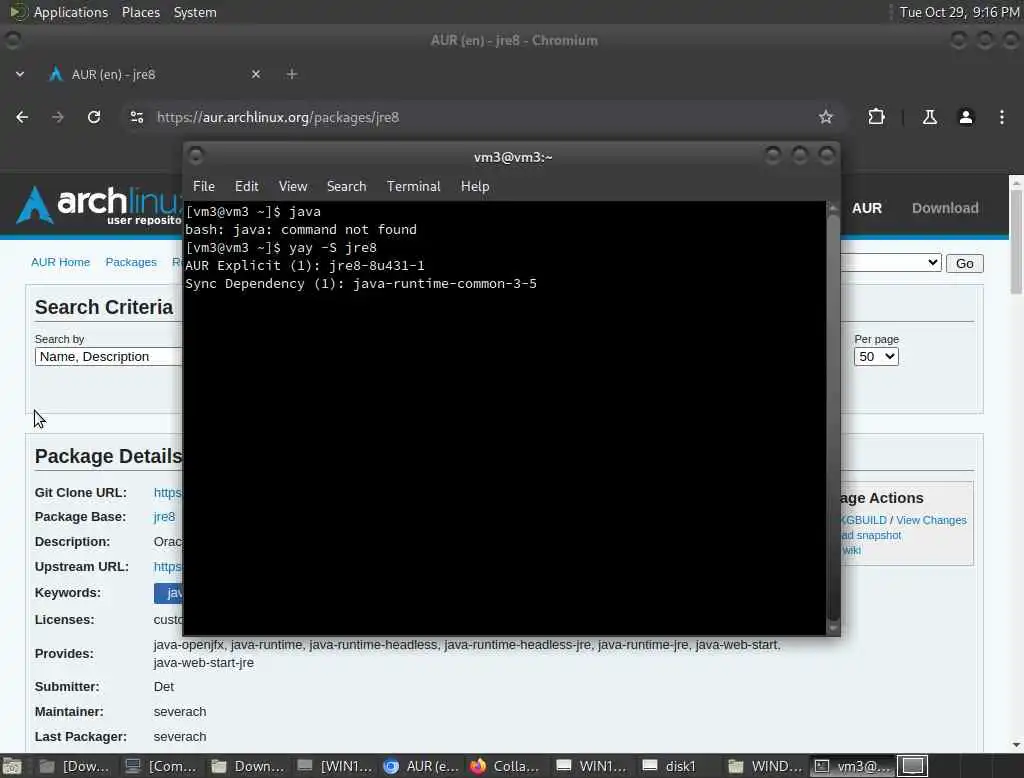The image size is (1024, 778).
Task: Open the Edit menu in the terminal
Action: tap(246, 186)
